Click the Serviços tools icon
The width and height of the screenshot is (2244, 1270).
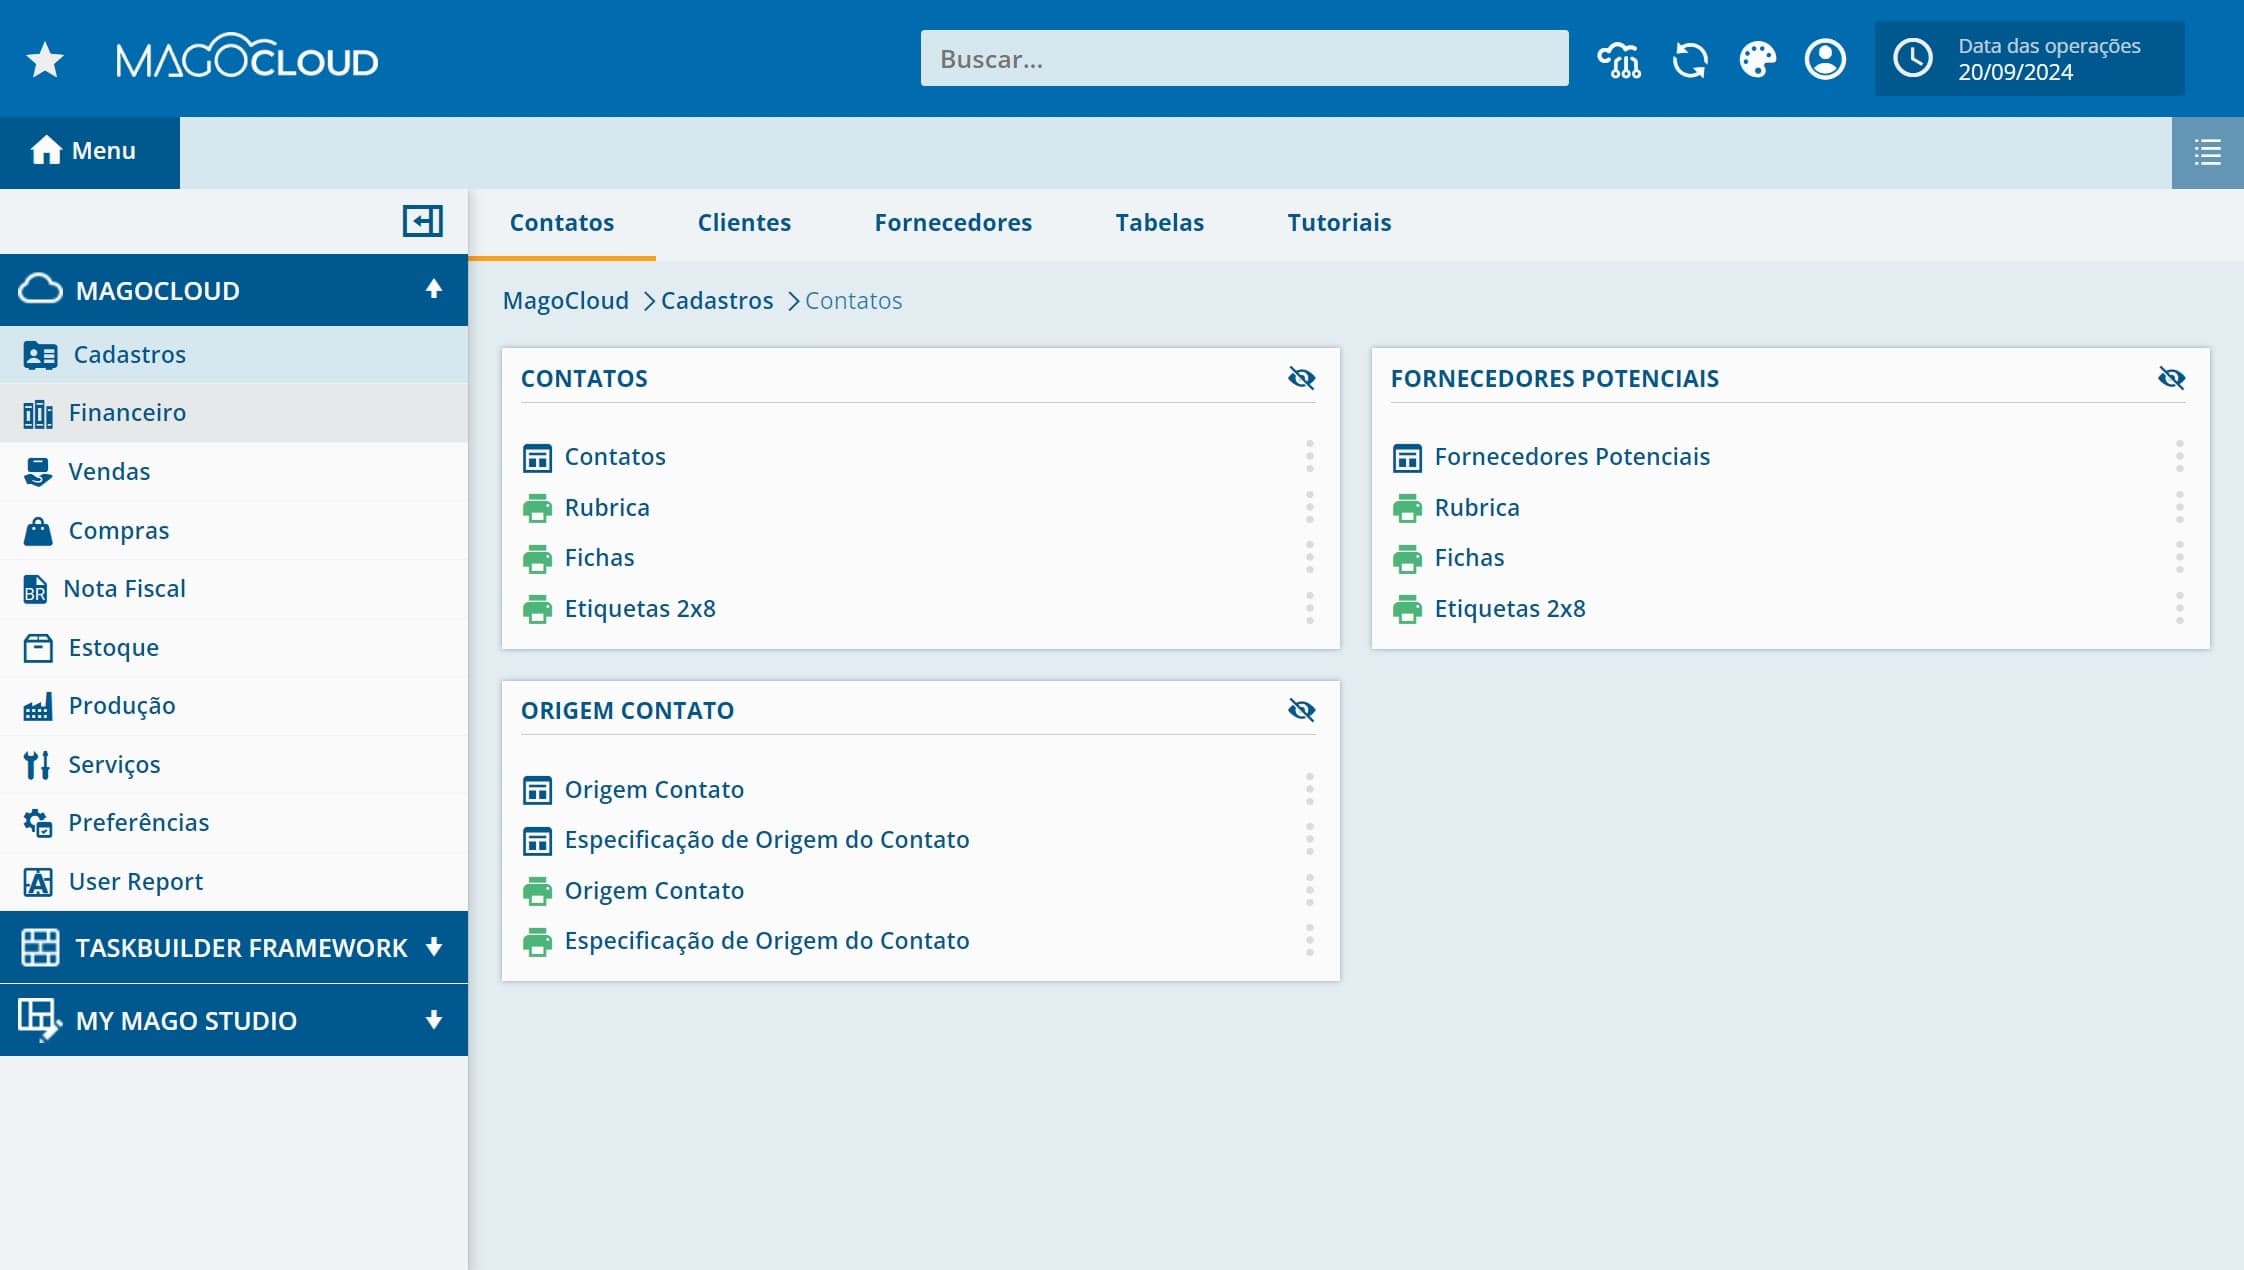[38, 765]
